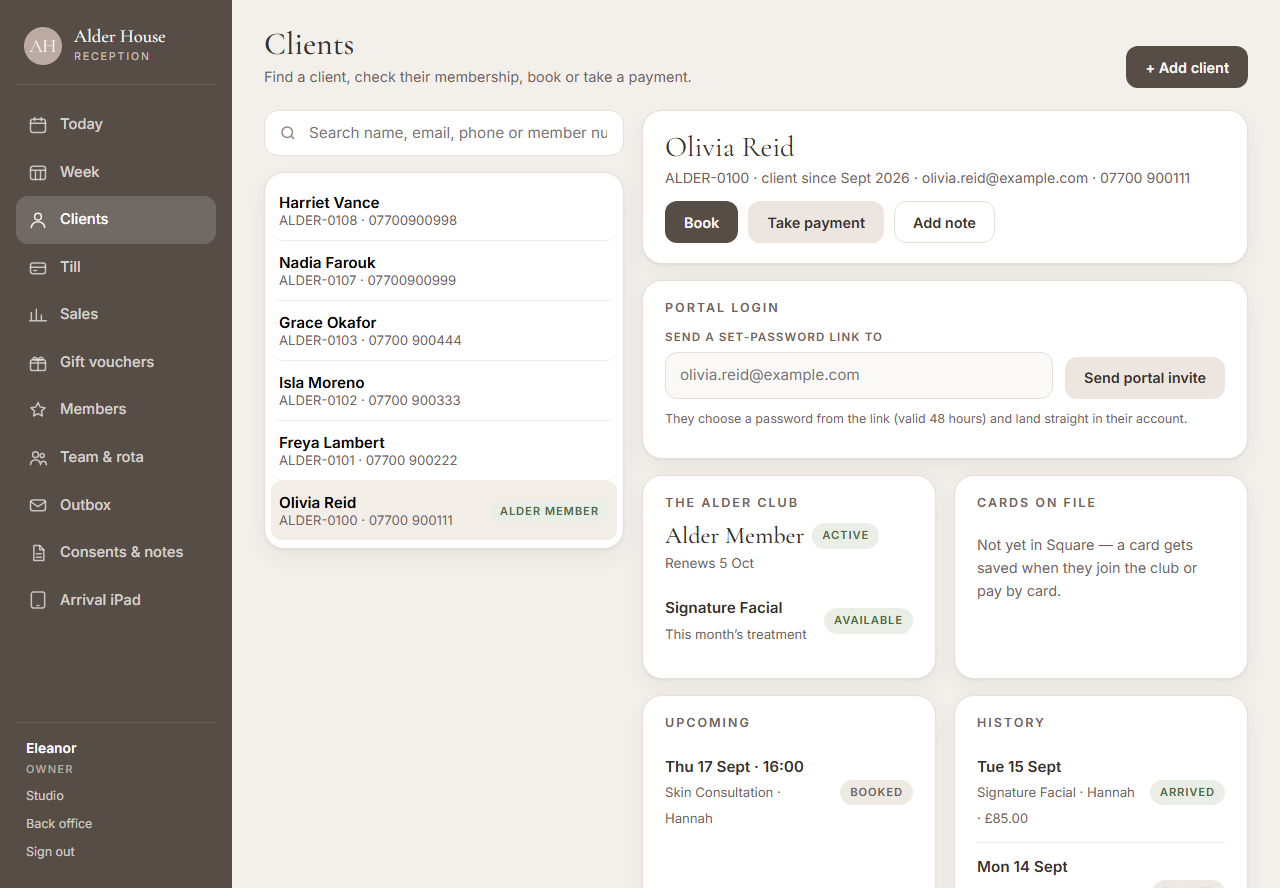Select client Grace Okafor

(444, 331)
